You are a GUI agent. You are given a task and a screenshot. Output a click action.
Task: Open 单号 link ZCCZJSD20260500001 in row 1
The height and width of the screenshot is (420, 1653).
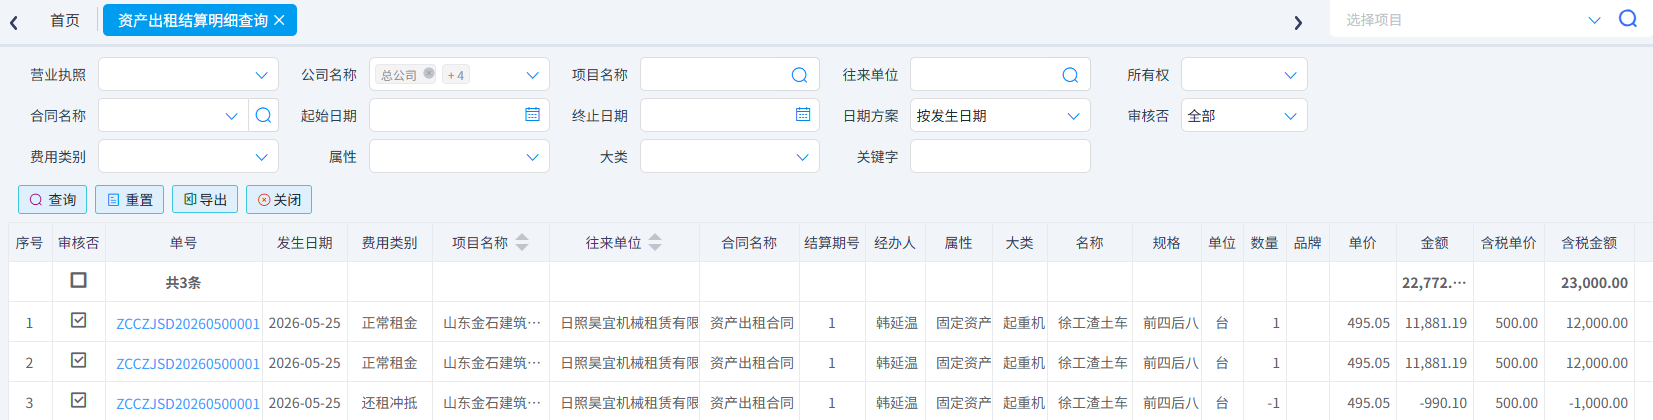coord(188,324)
